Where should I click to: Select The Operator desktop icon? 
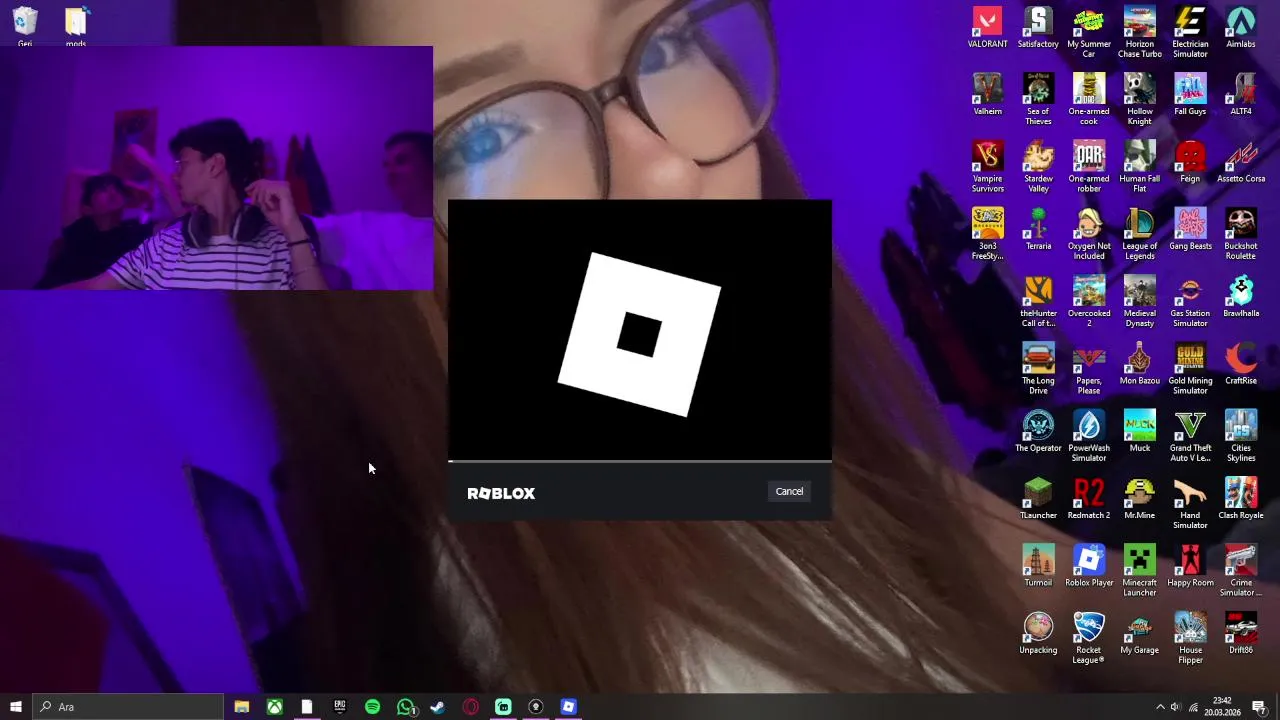(x=1038, y=431)
